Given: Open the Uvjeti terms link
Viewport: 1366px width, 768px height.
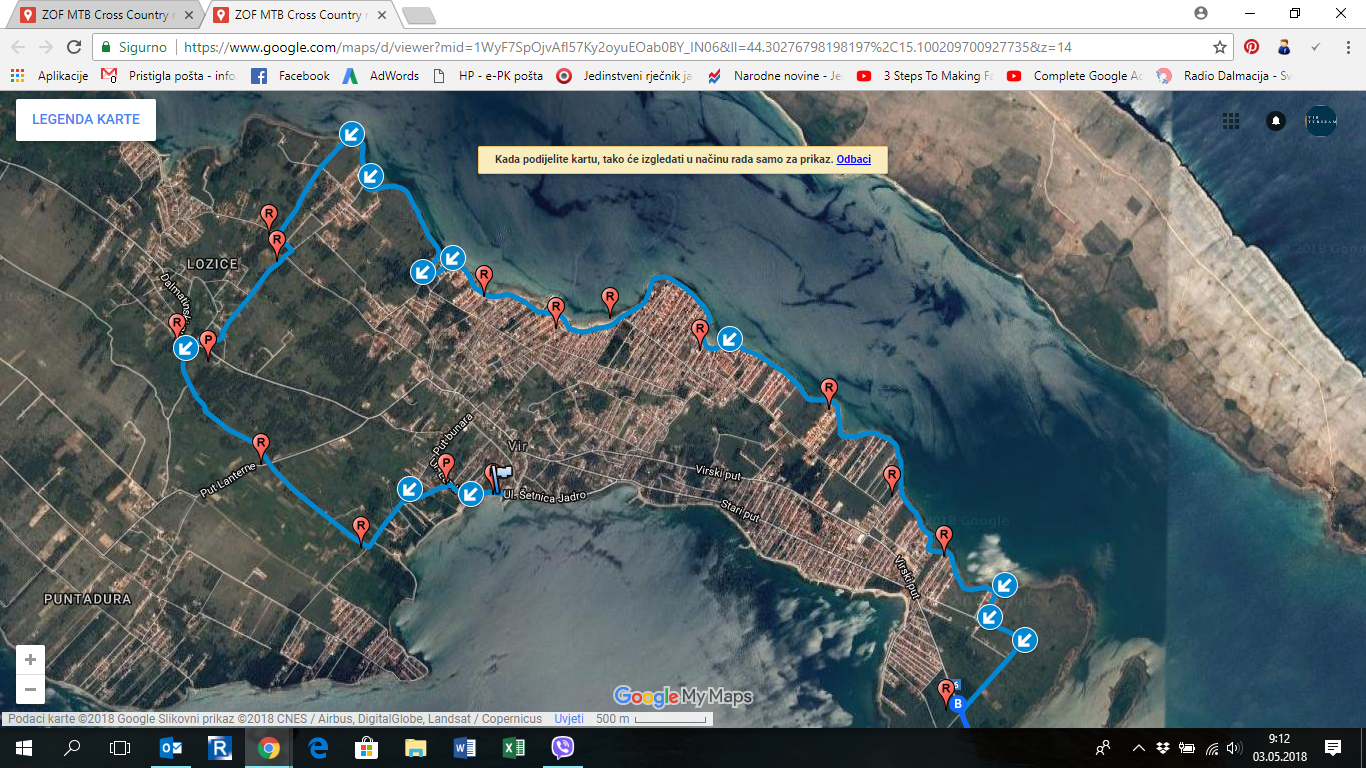Looking at the screenshot, I should pyautogui.click(x=569, y=719).
